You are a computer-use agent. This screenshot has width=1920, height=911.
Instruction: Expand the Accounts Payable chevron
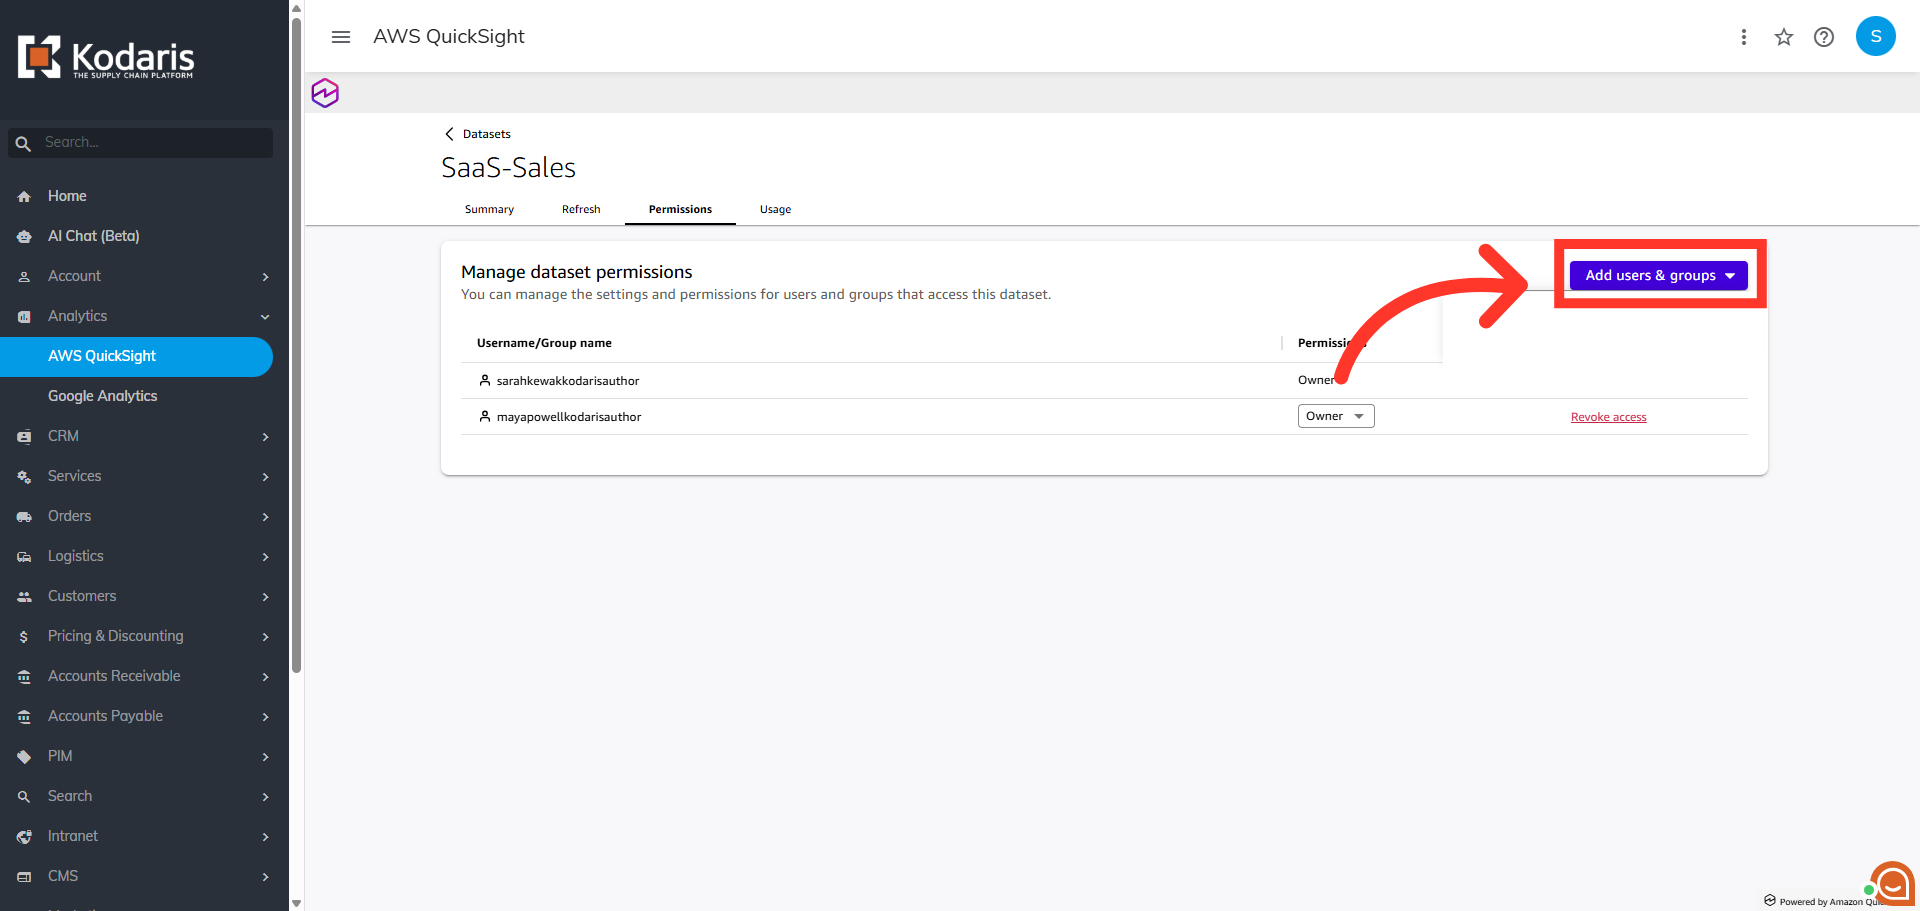pyautogui.click(x=265, y=717)
